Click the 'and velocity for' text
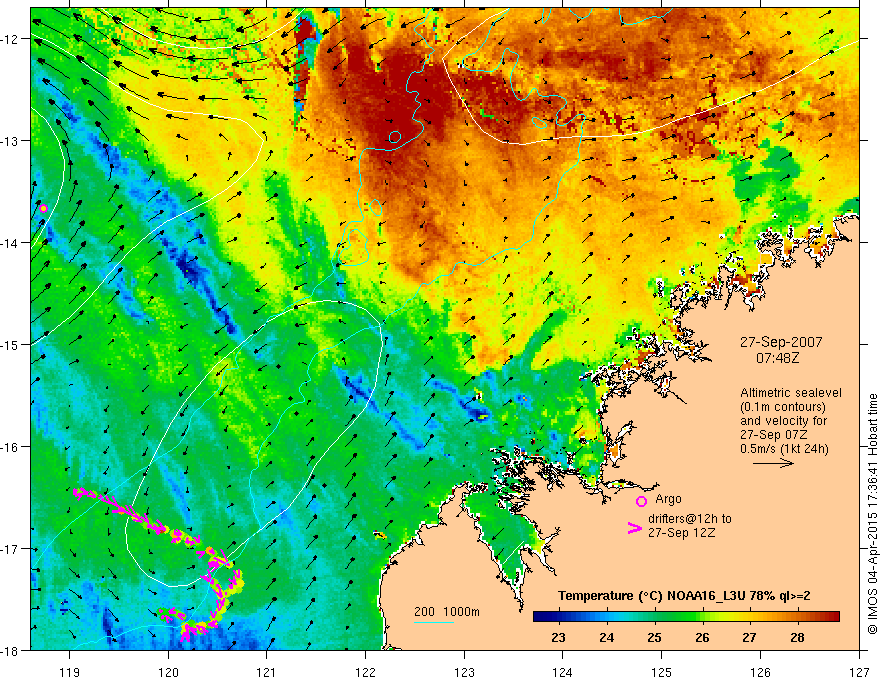880x680 pixels. pyautogui.click(x=783, y=421)
